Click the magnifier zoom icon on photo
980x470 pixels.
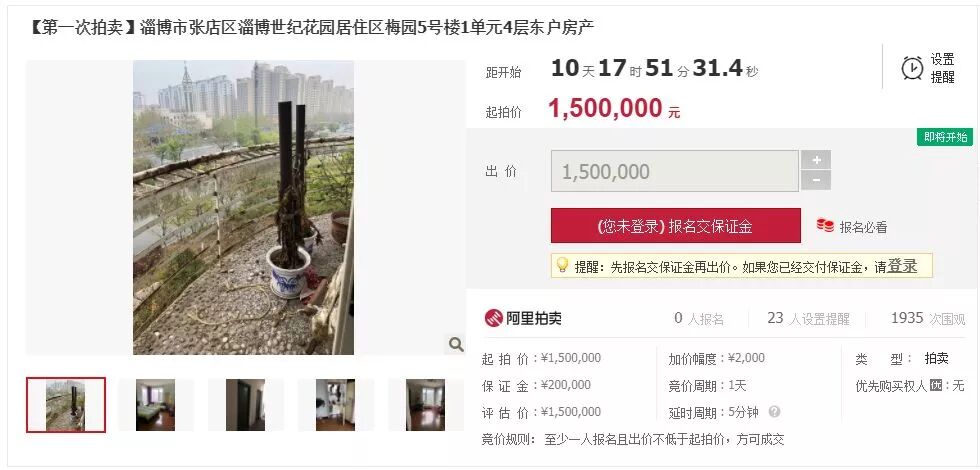(x=456, y=344)
